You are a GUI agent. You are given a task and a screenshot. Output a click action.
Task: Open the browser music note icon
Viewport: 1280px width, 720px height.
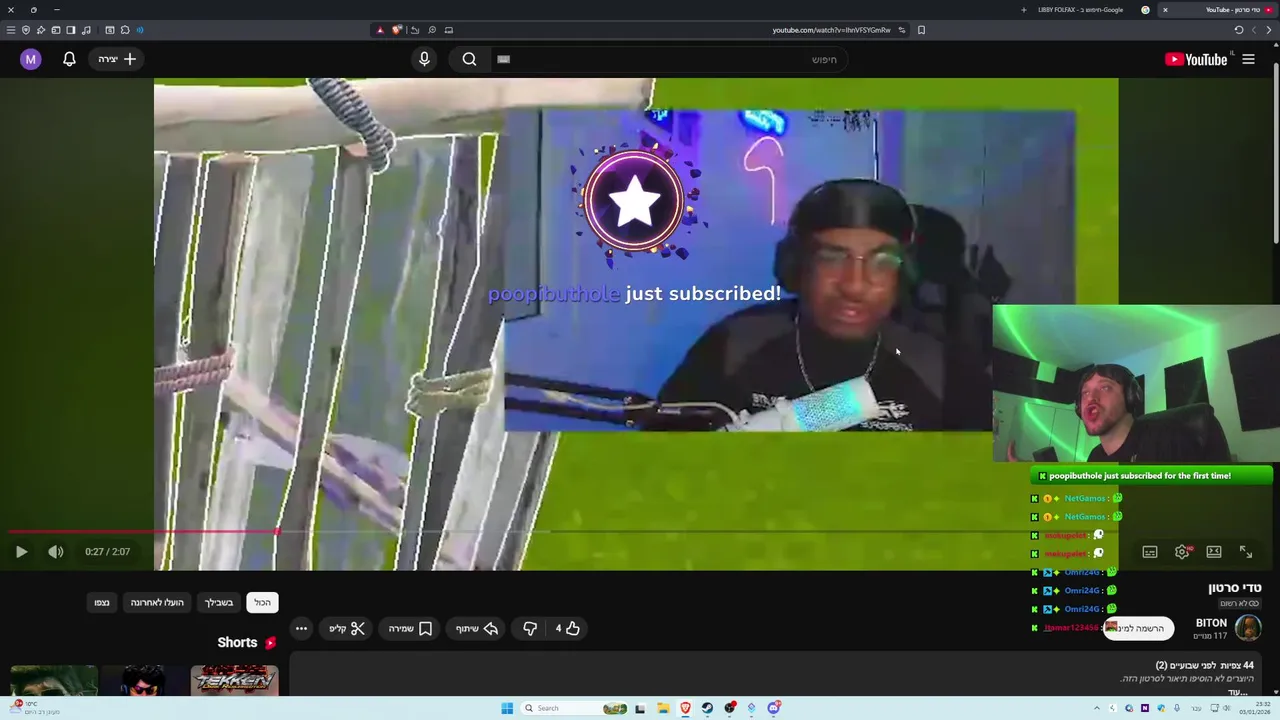click(86, 30)
